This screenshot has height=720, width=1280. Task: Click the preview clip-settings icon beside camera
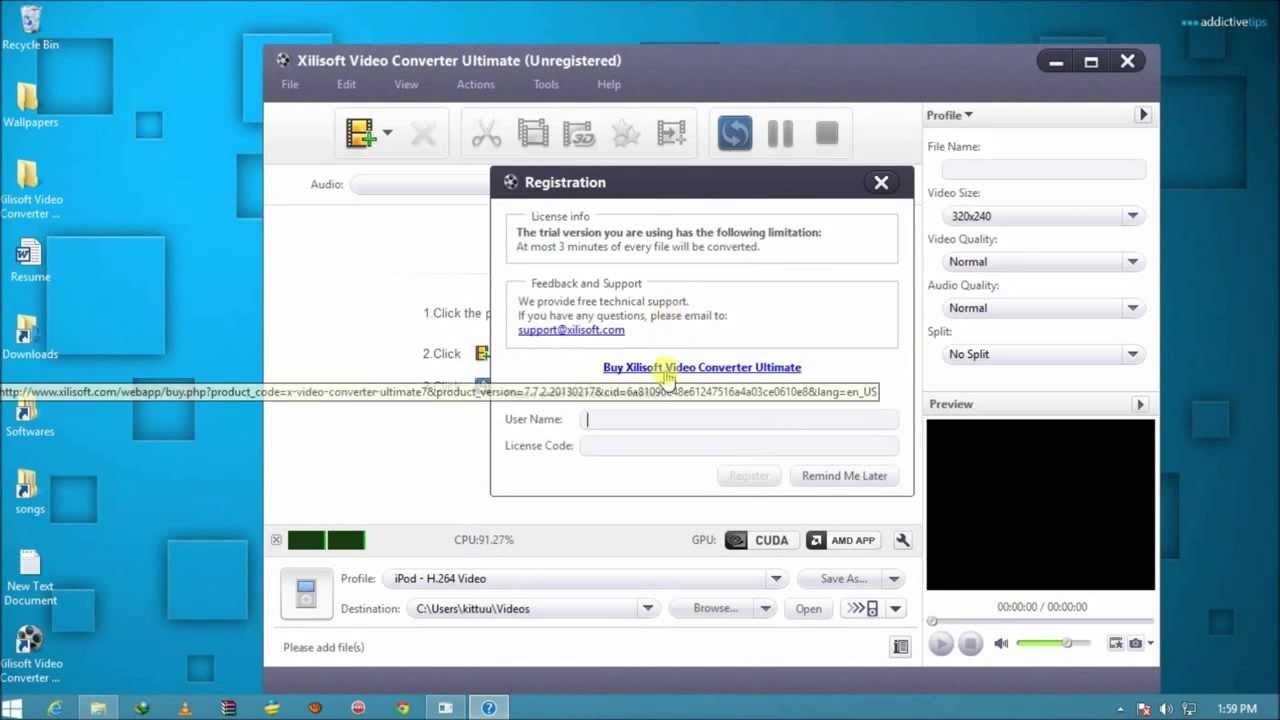[x=1116, y=643]
